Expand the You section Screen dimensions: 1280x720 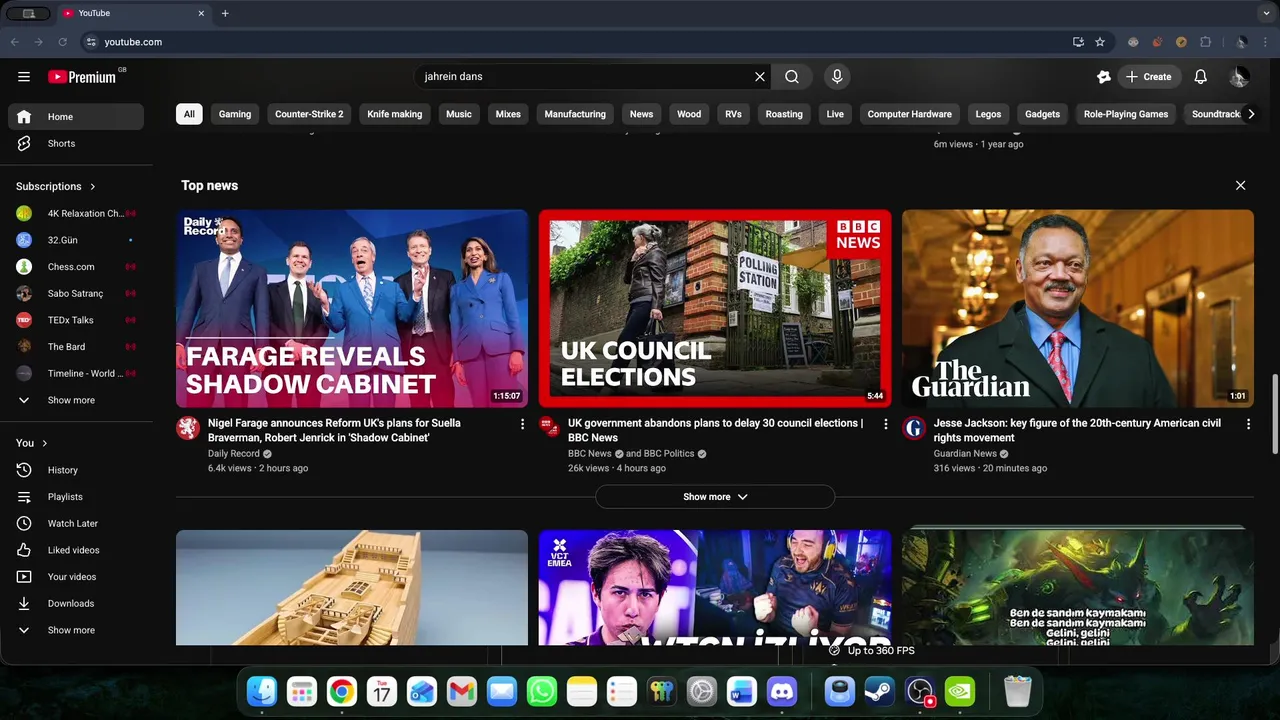[x=32, y=443]
